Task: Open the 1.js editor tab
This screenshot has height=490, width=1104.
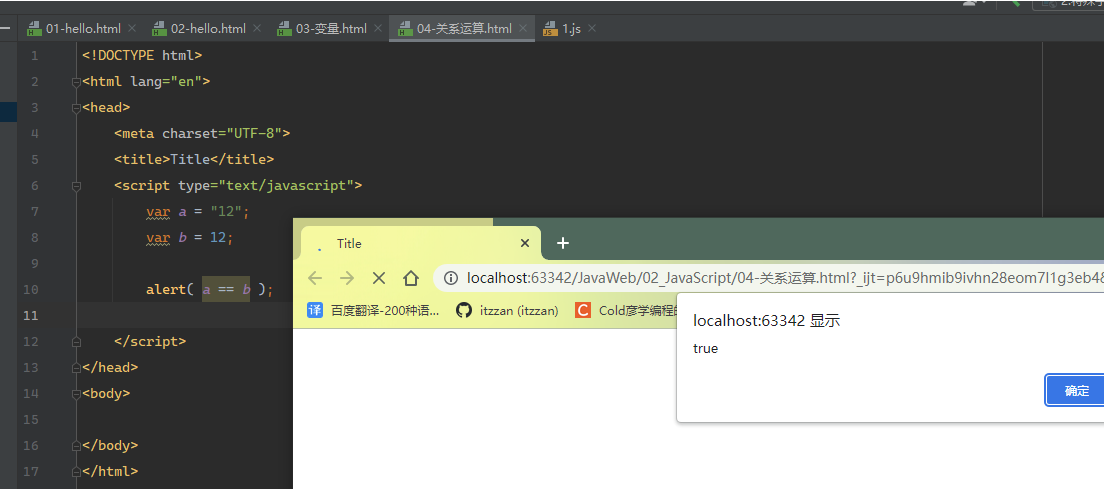Action: click(571, 29)
